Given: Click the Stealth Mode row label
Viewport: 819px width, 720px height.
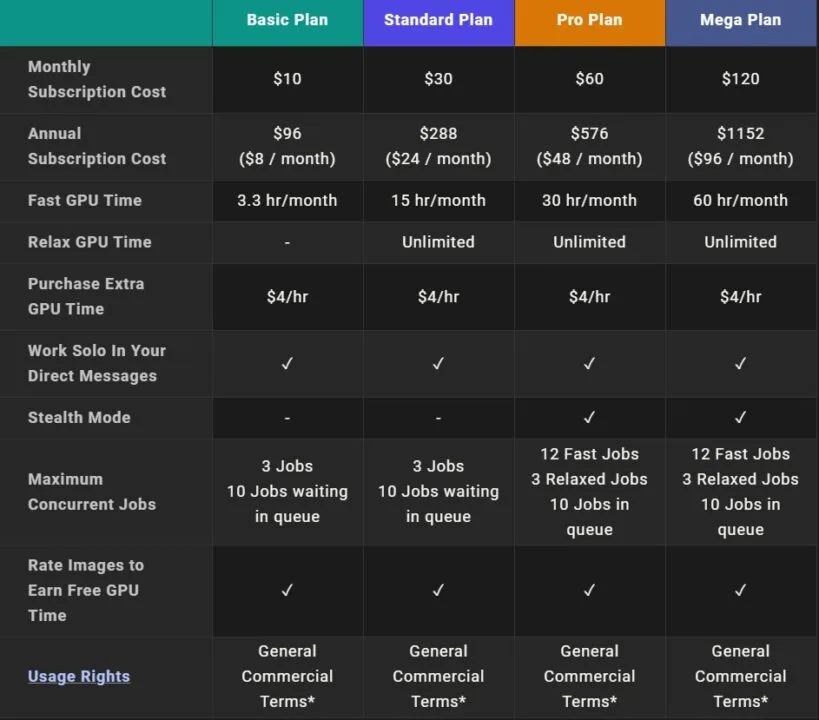Looking at the screenshot, I should click(79, 417).
